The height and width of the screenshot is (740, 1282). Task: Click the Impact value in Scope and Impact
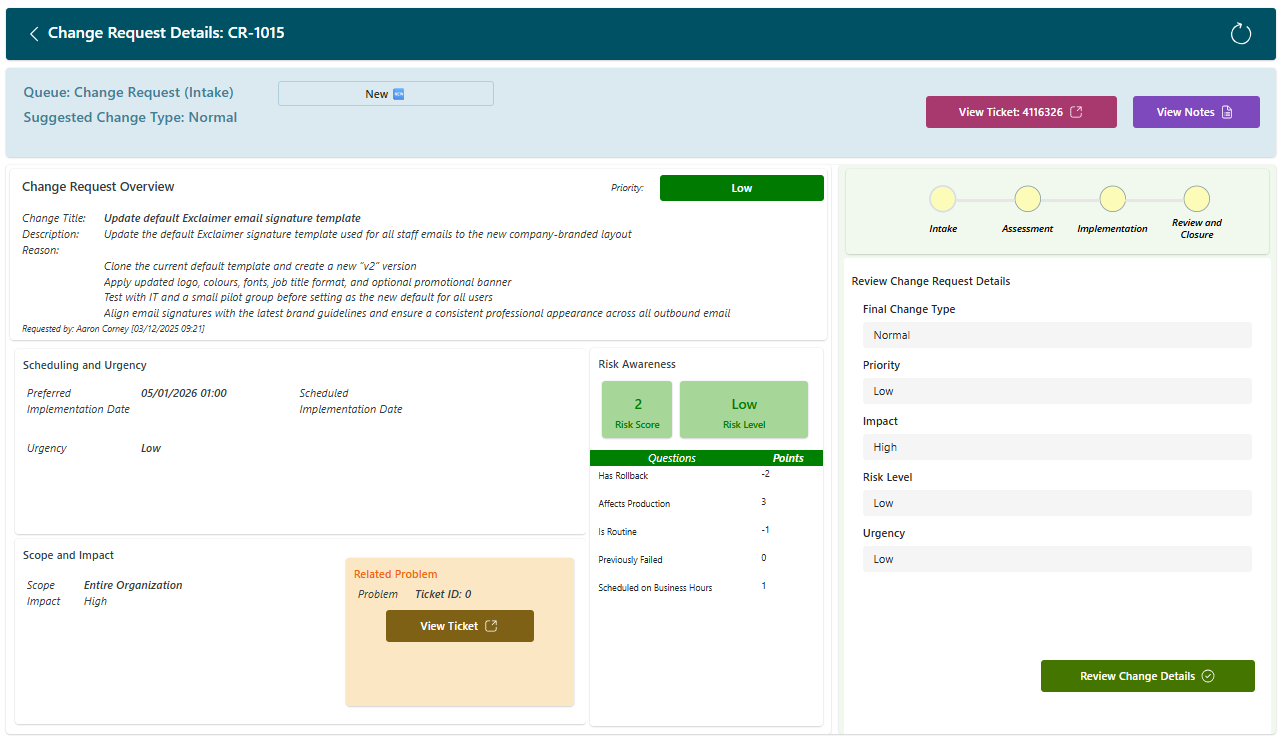[95, 601]
